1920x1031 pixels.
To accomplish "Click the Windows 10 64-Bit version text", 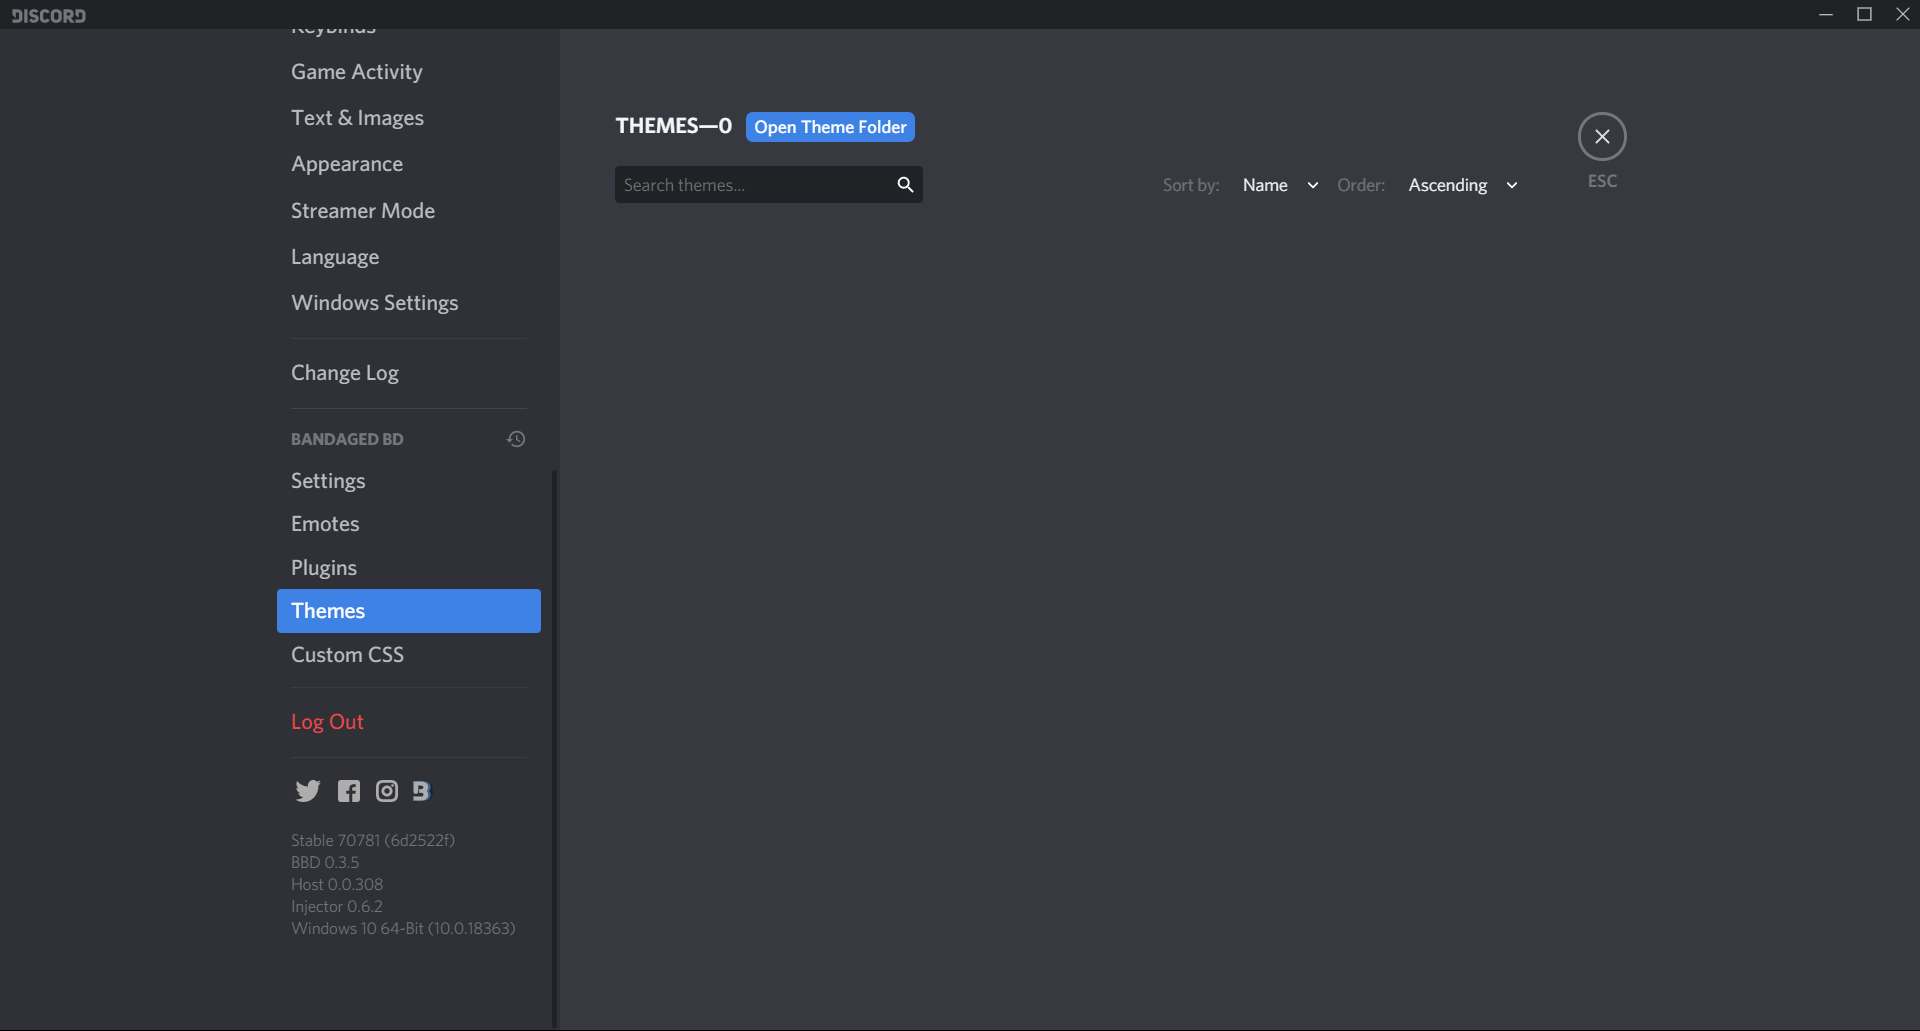I will (x=403, y=928).
